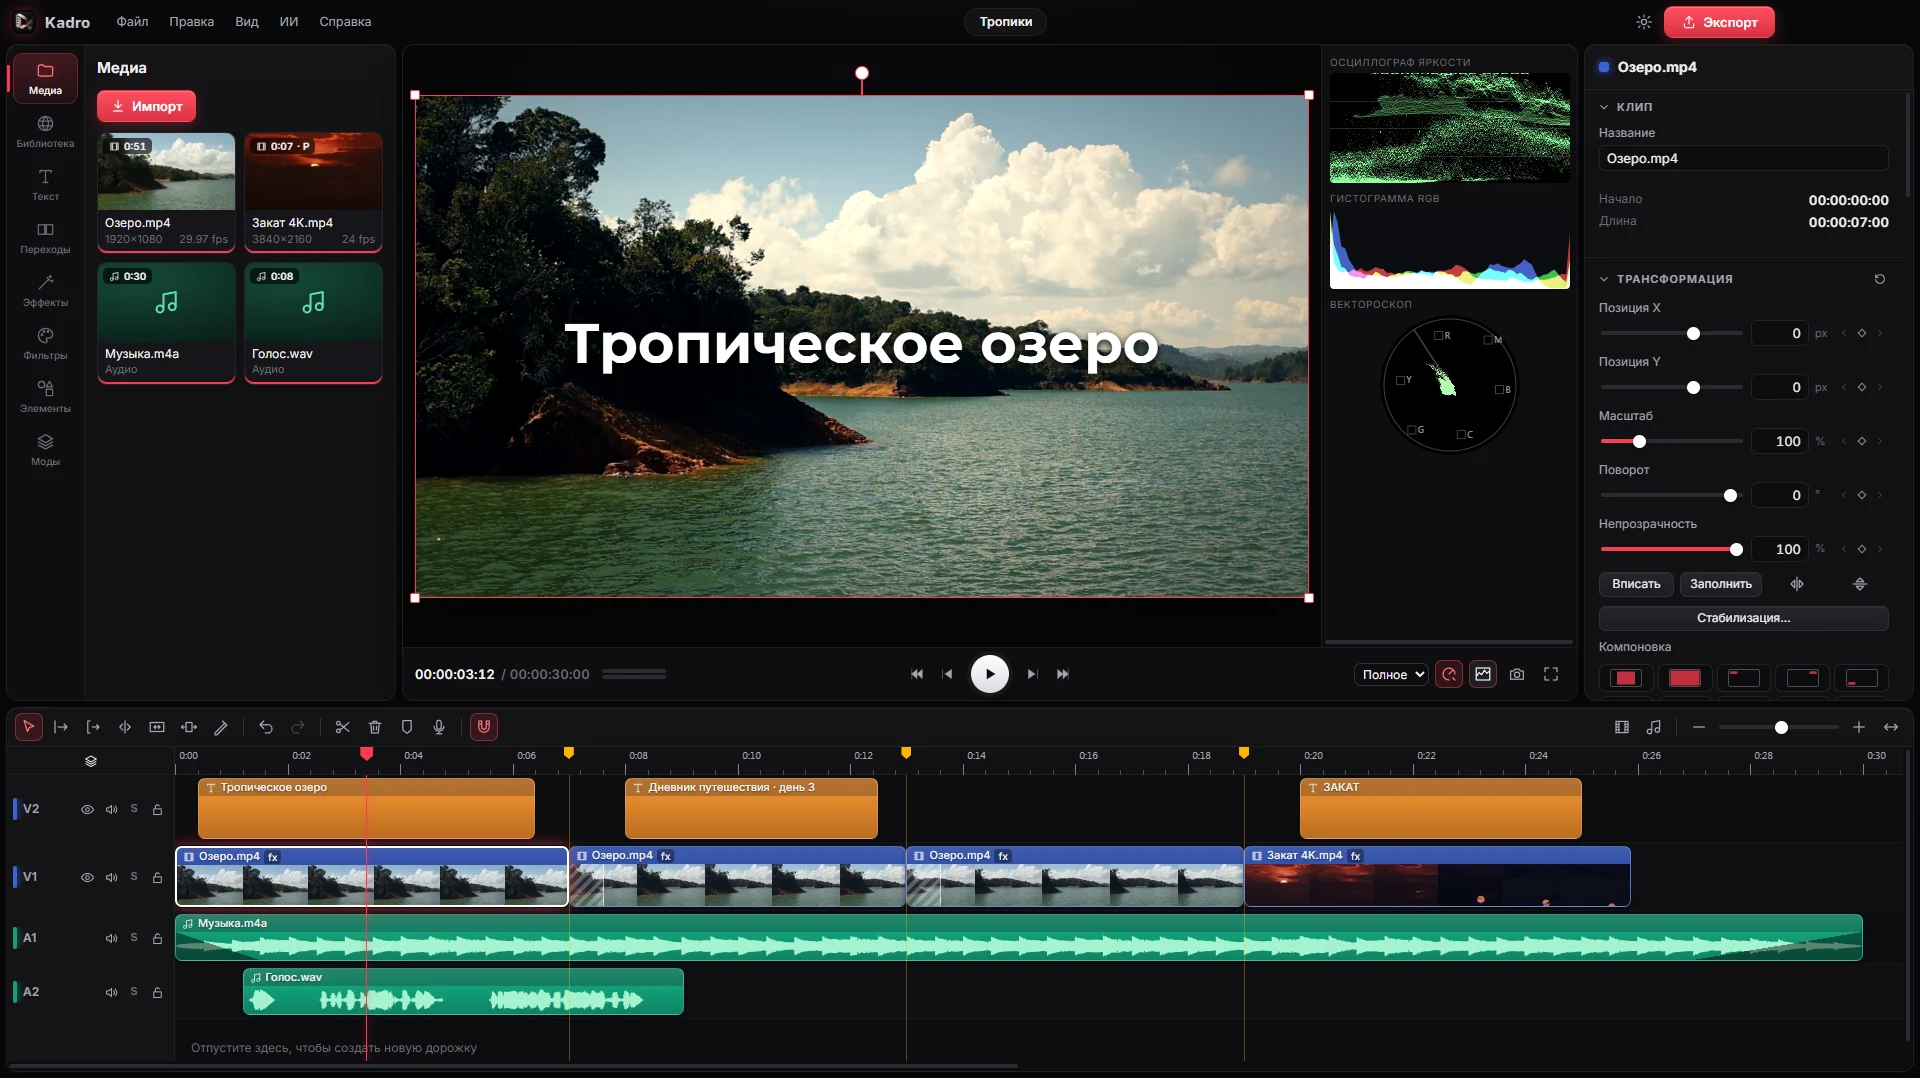Toggle the scopes panel button

click(1483, 674)
